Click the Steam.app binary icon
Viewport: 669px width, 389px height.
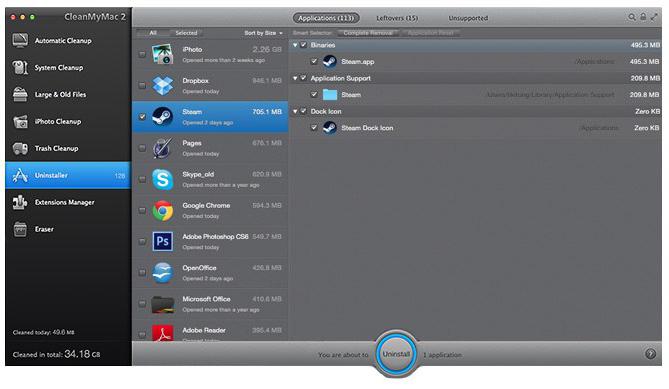click(x=329, y=61)
